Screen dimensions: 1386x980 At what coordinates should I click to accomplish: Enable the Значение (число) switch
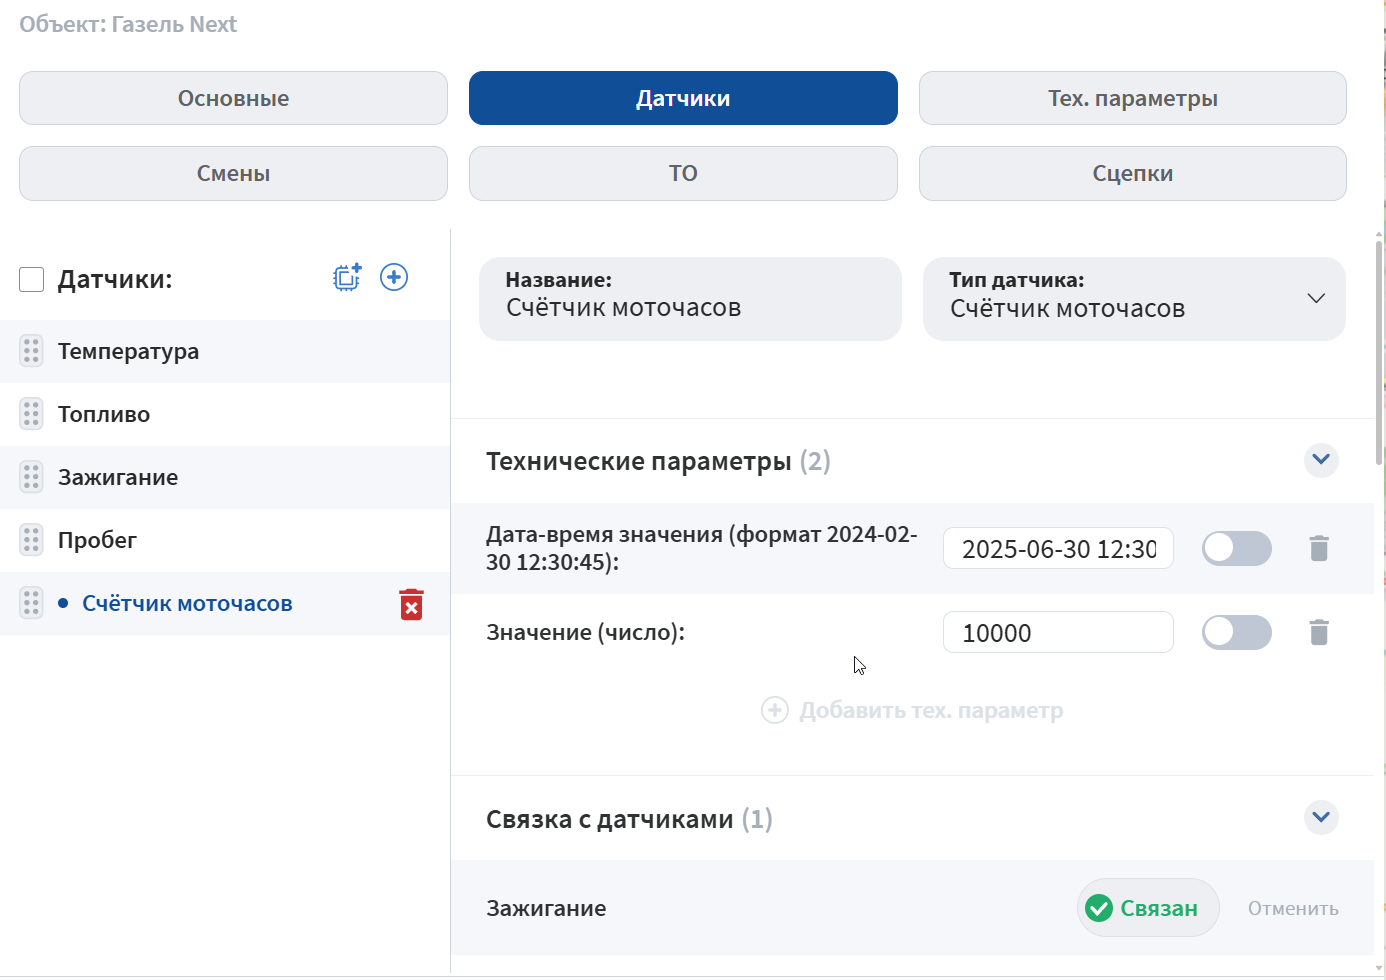point(1236,632)
